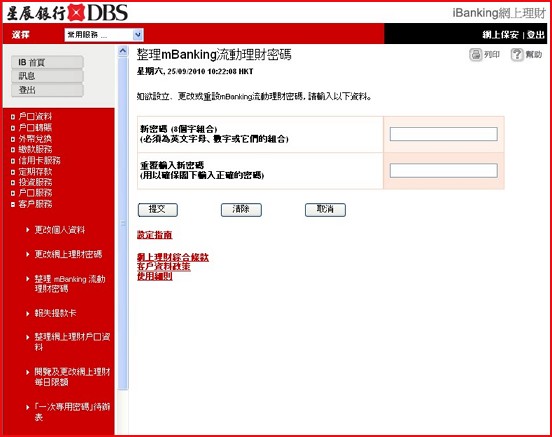This screenshot has height=437, width=552.
Task: Select 更改個人資料 in the sidebar
Action: (x=60, y=230)
